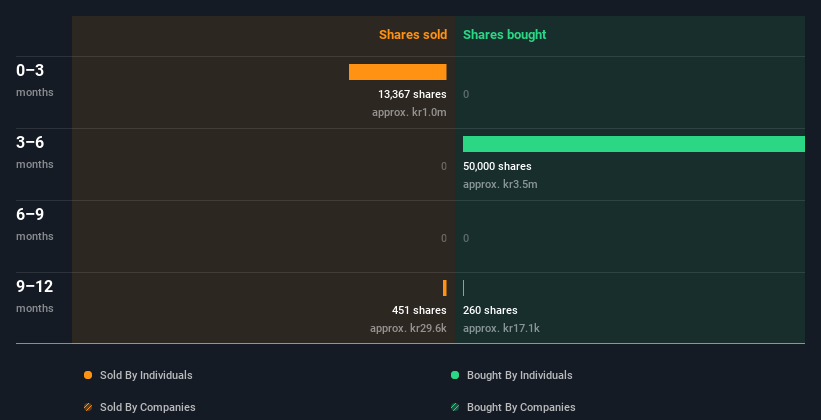821x420 pixels.
Task: Select the Bought By Companies legend label
Action: point(521,407)
